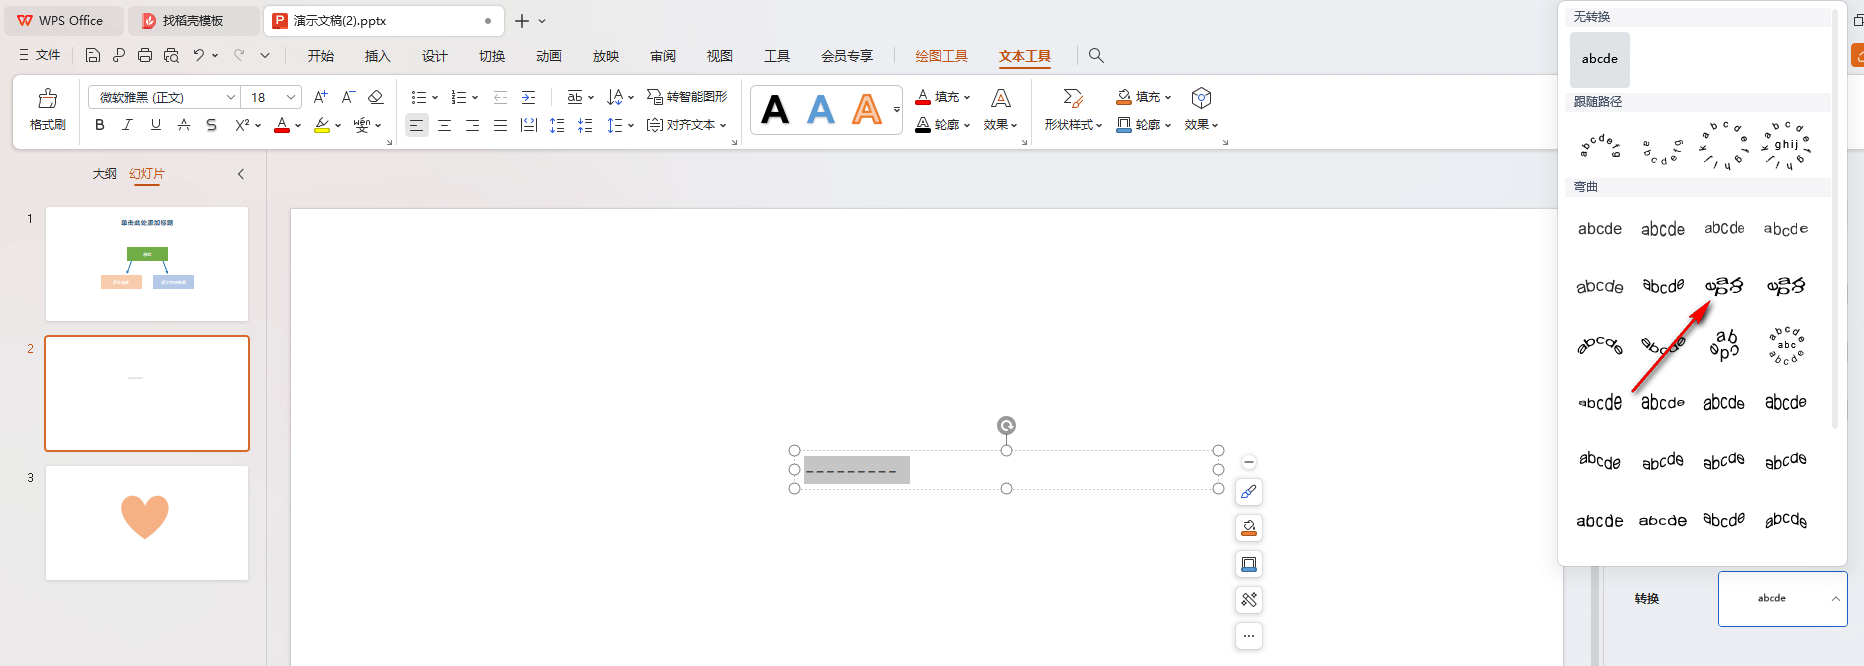Open the Transform (转换) combo box showing abcde
1864x666 pixels.
tap(1782, 599)
